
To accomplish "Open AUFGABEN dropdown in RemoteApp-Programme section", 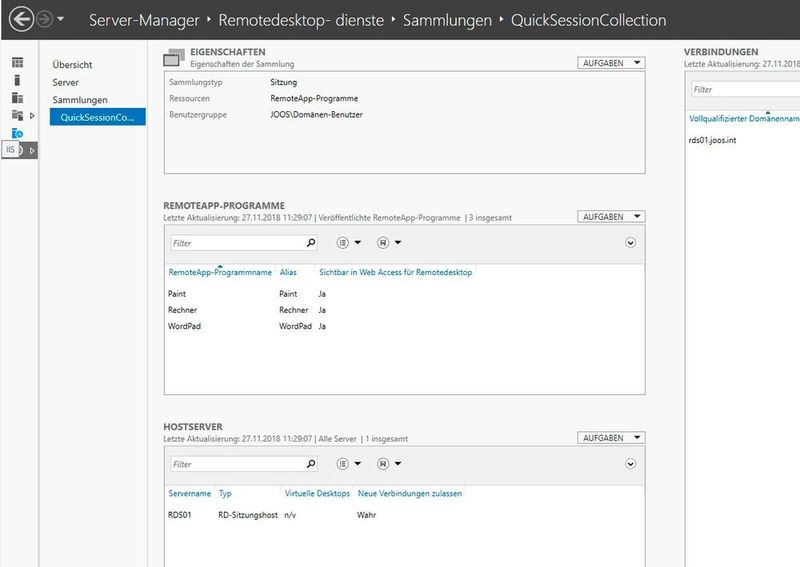I will (x=611, y=216).
